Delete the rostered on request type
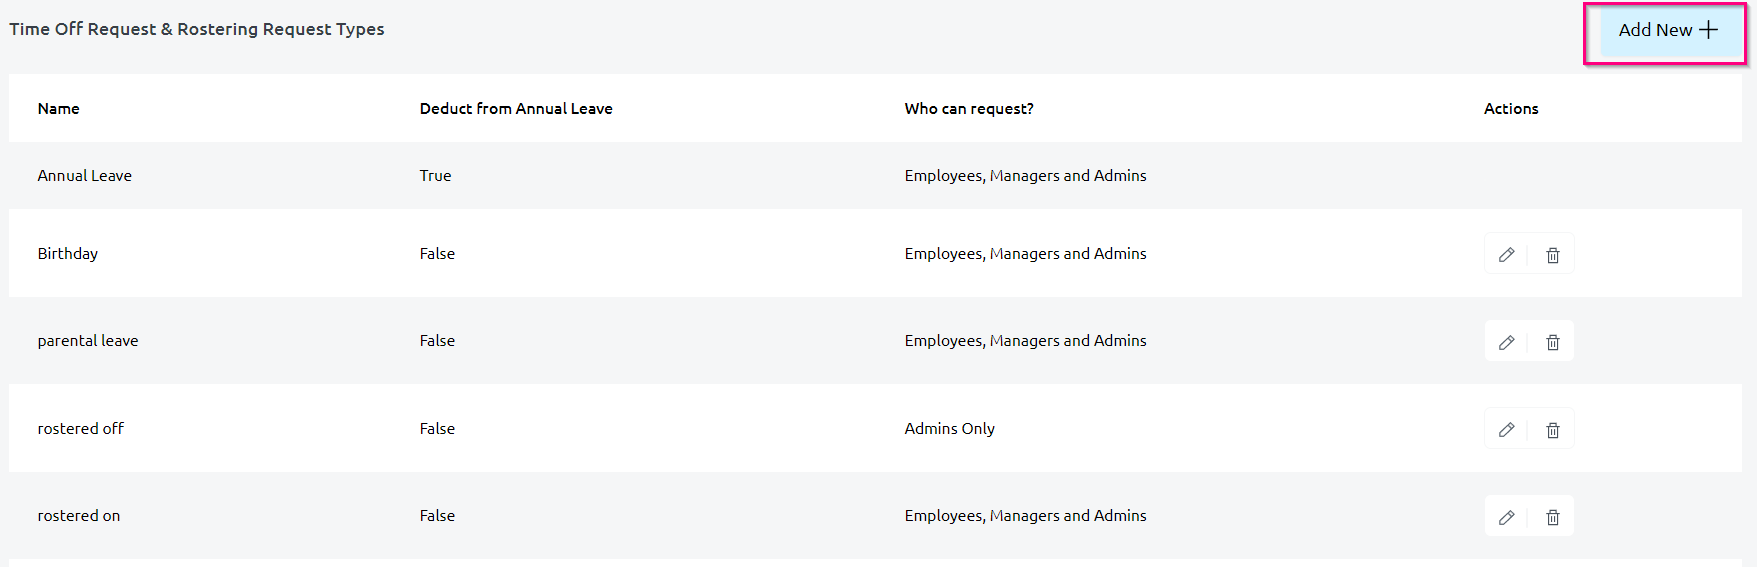Viewport: 1757px width, 567px height. pyautogui.click(x=1552, y=517)
